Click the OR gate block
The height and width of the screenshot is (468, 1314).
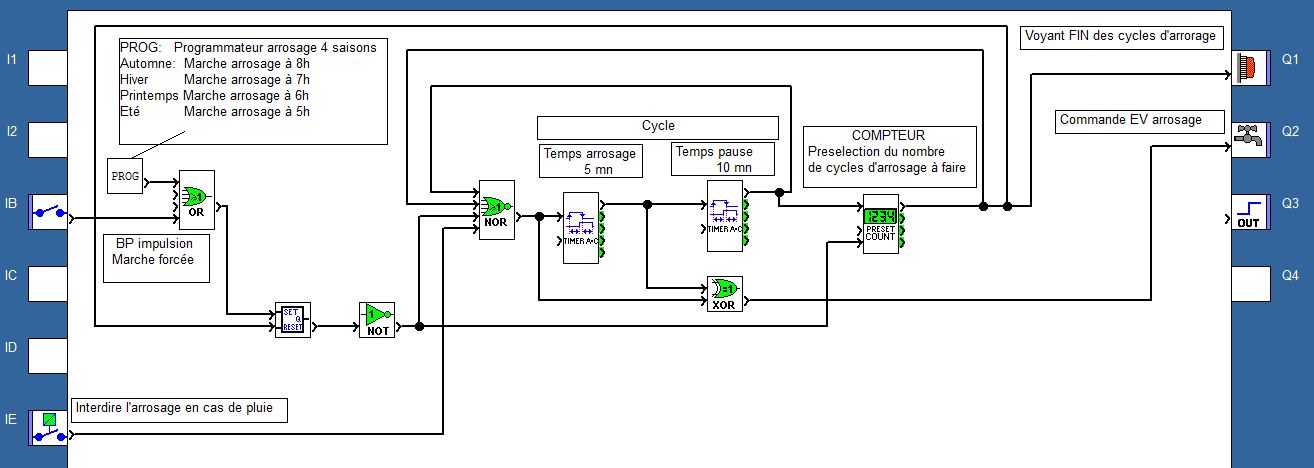tap(196, 199)
